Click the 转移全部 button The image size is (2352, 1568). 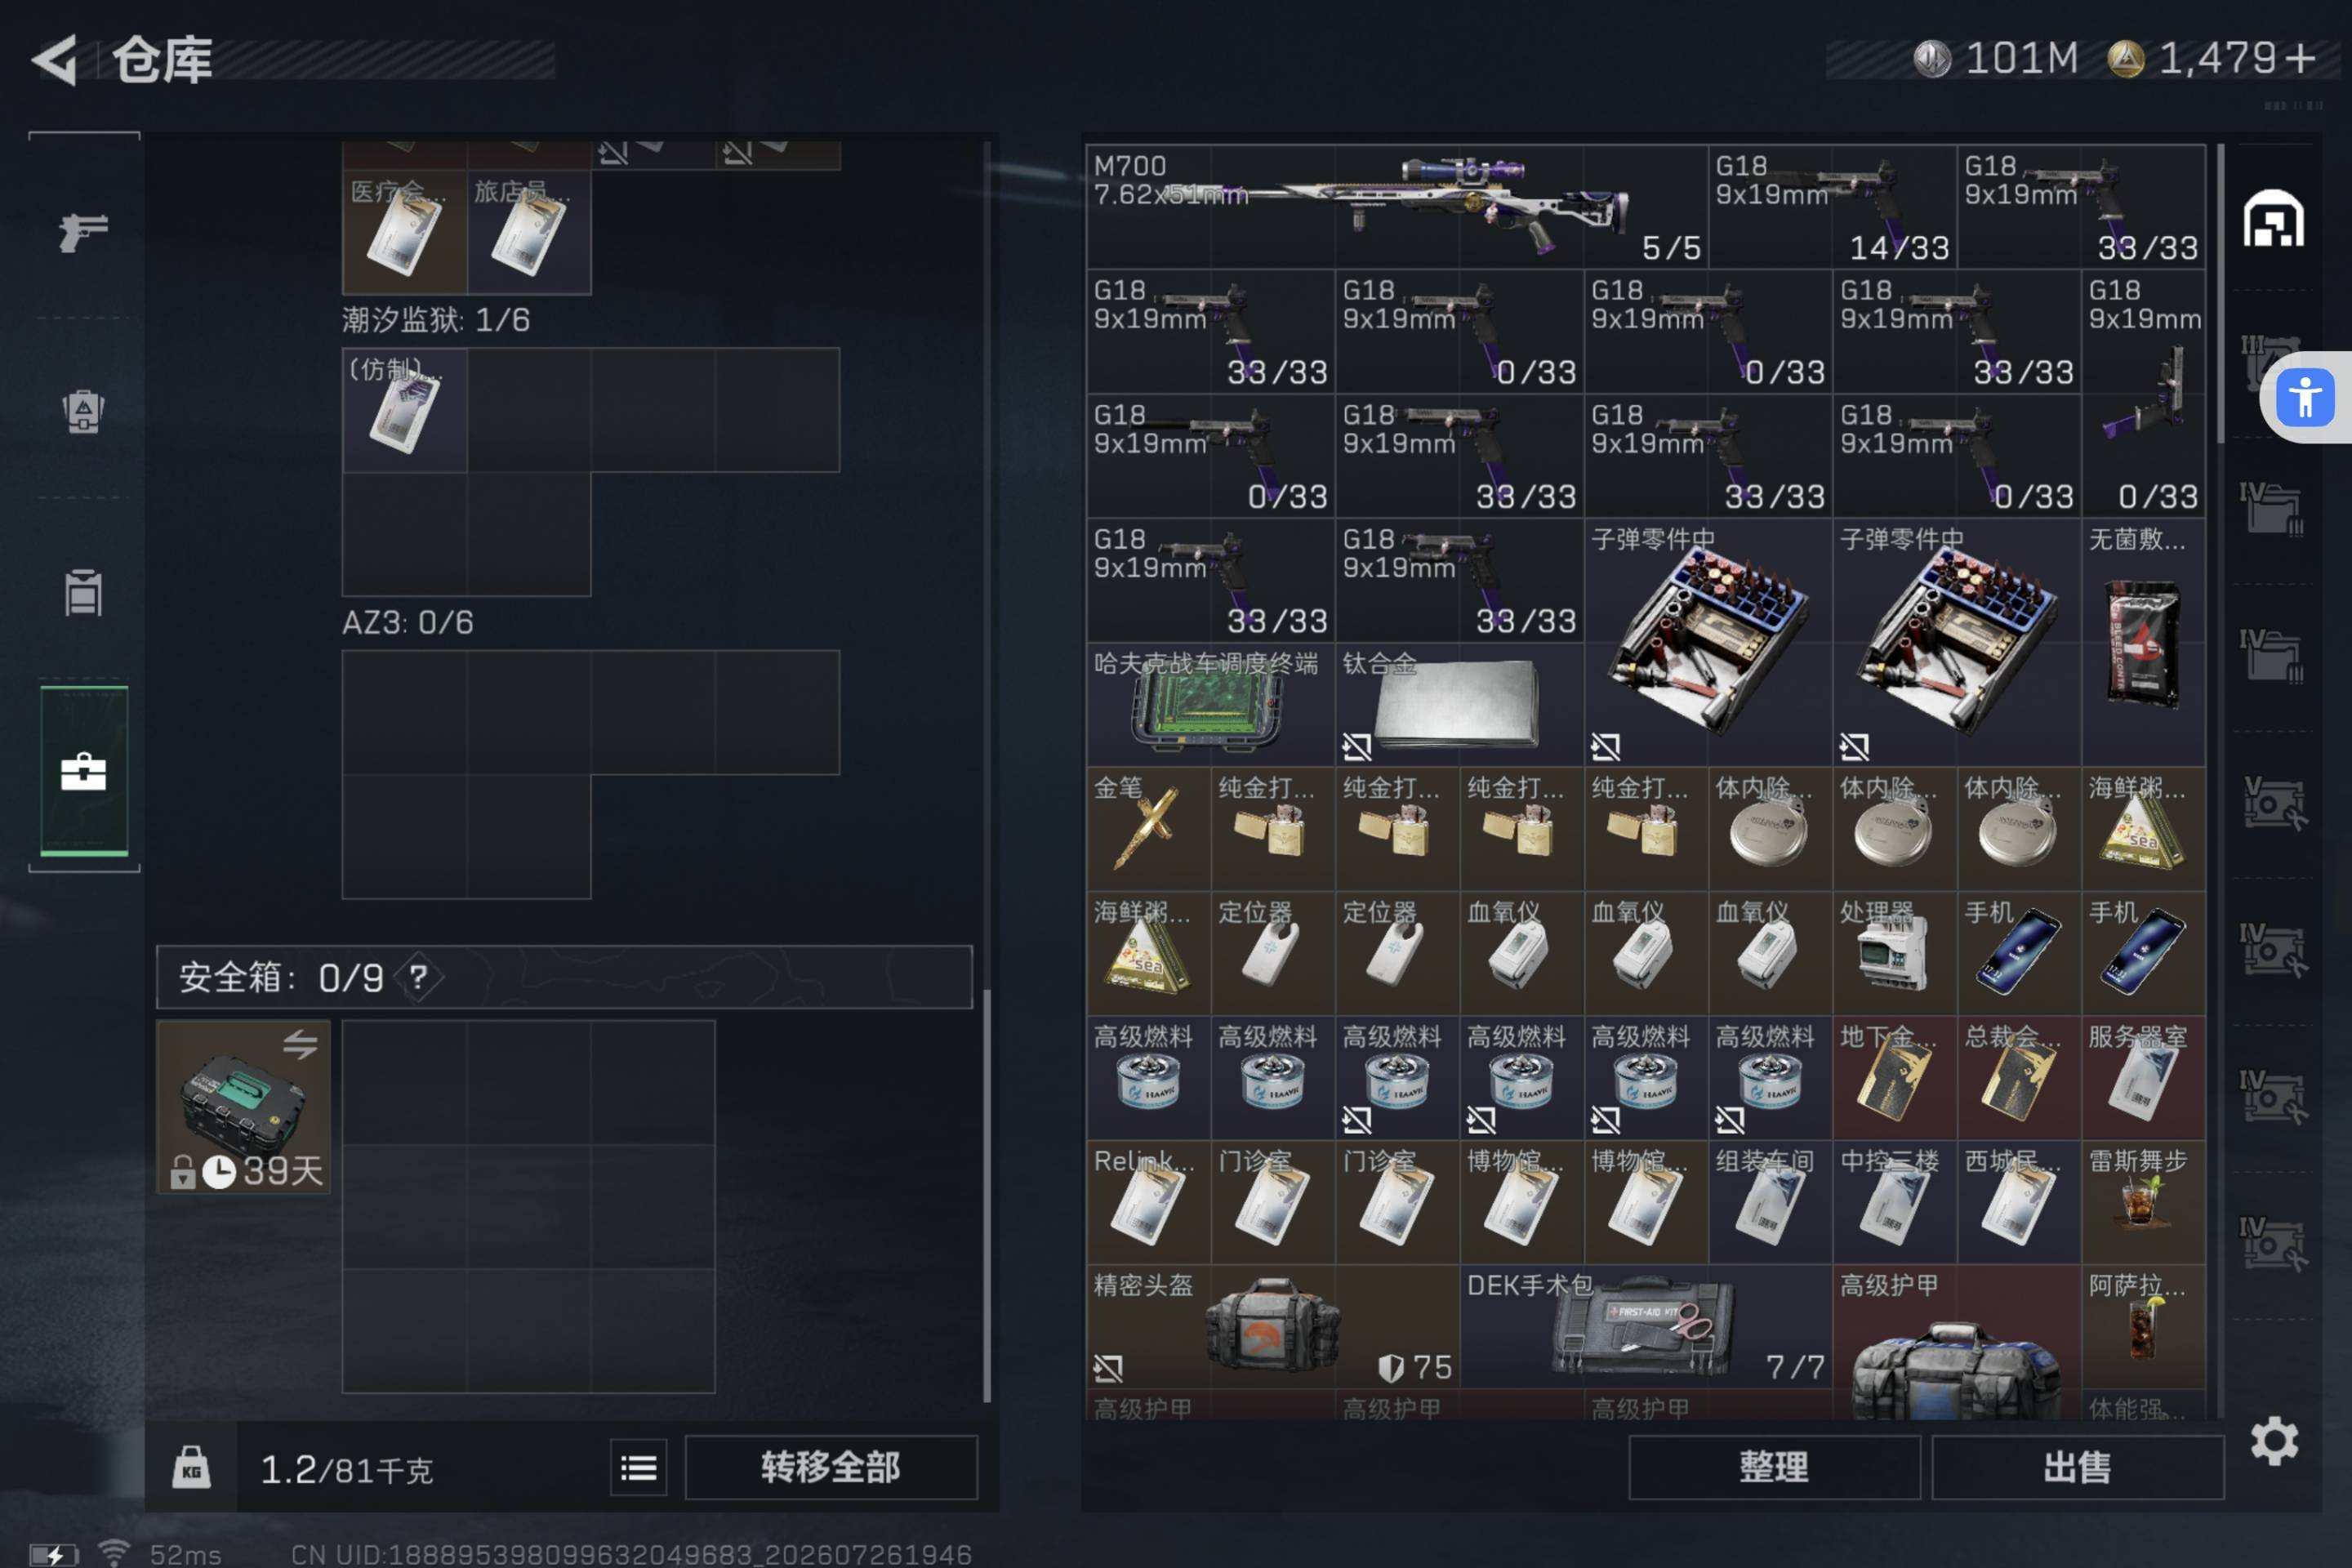830,1467
